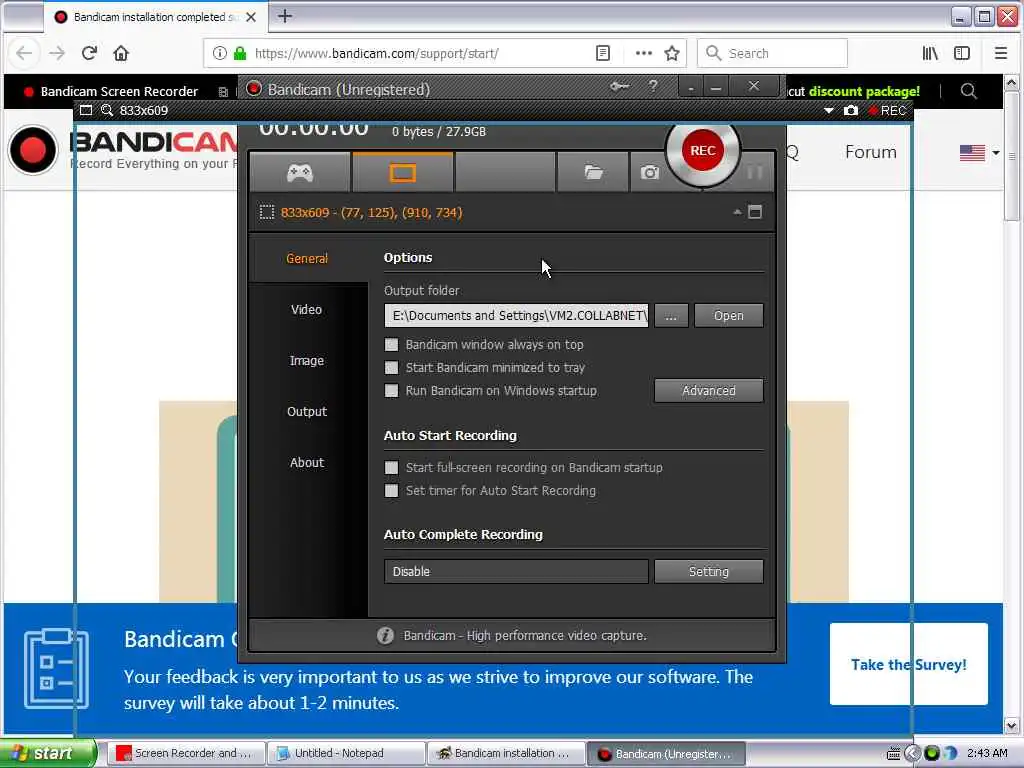The height and width of the screenshot is (768, 1024).
Task: Check Start full-screen recording on Bandicam startup
Action: (x=391, y=468)
